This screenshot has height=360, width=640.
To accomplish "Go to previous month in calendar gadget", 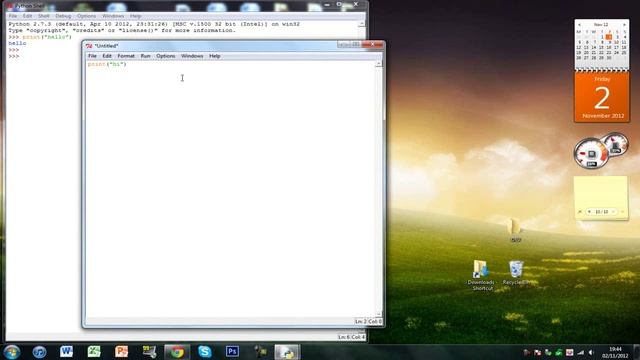I will click(x=579, y=25).
